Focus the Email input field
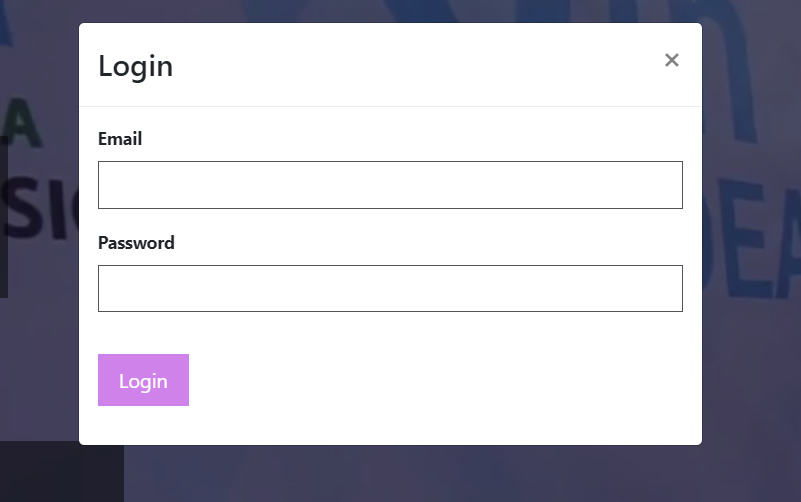This screenshot has width=801, height=502. [x=390, y=185]
